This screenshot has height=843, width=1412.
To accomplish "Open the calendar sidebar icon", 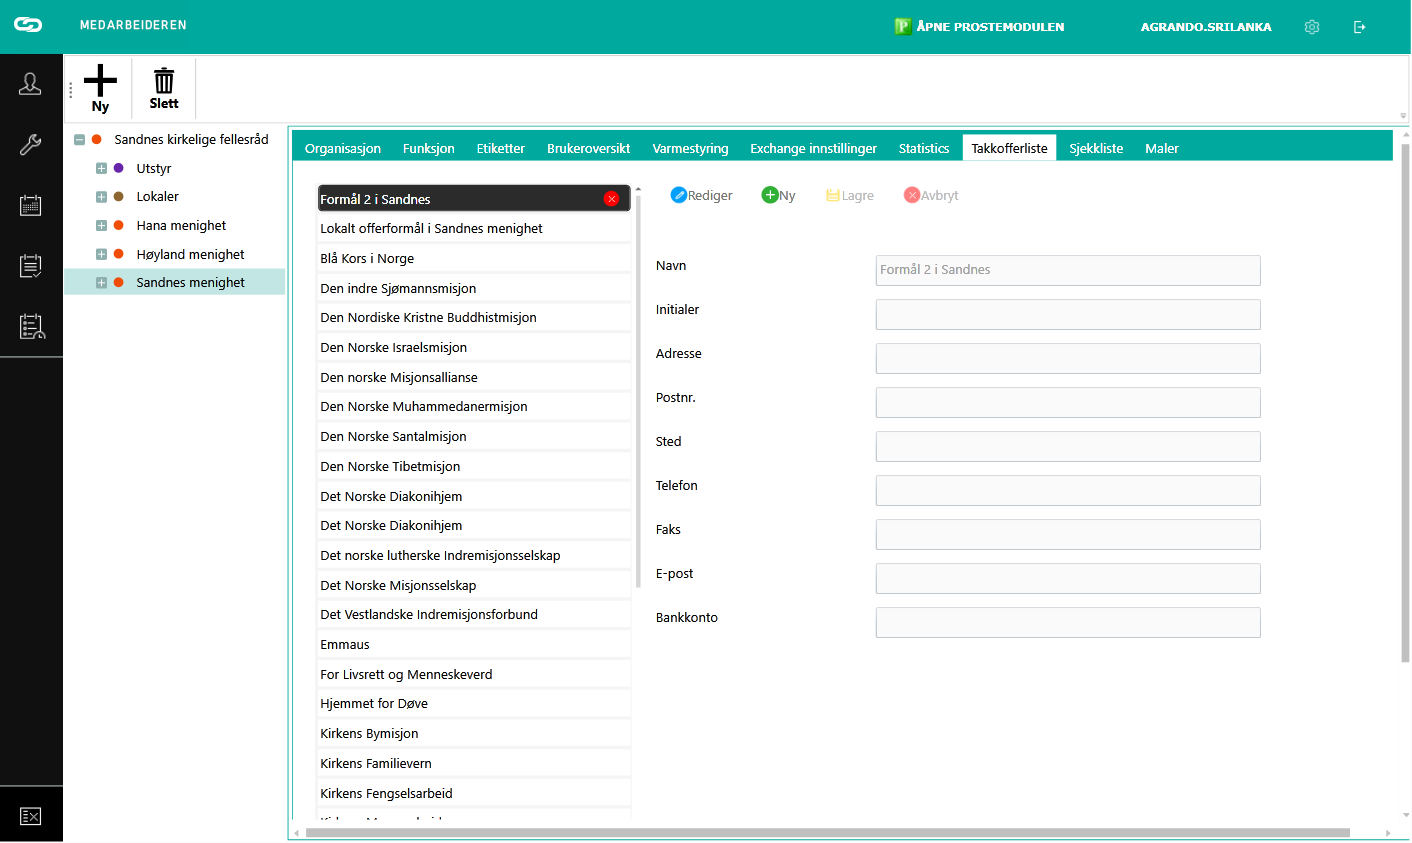I will [x=30, y=205].
